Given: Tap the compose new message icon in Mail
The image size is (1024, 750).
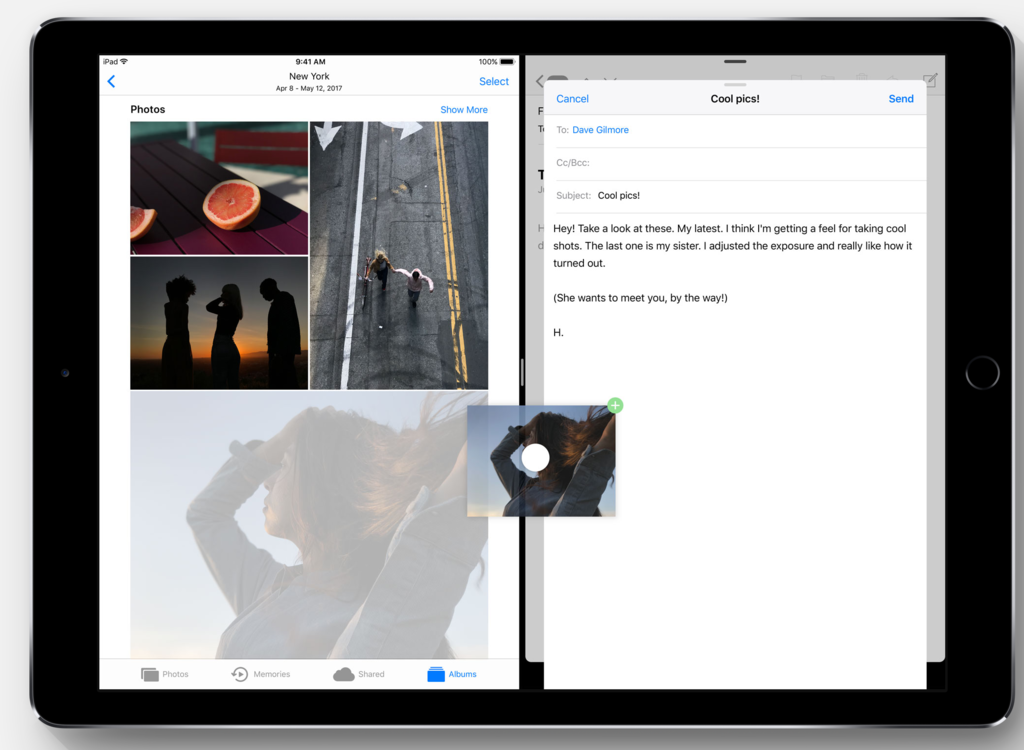Looking at the screenshot, I should tap(930, 80).
